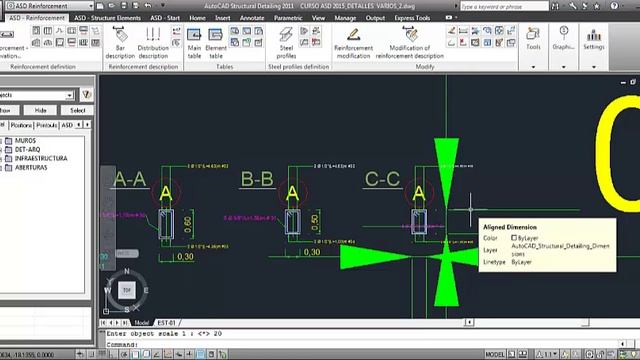This screenshot has width=640, height=360.
Task: Click the filter funnel icon in inspector
Action: point(87,95)
